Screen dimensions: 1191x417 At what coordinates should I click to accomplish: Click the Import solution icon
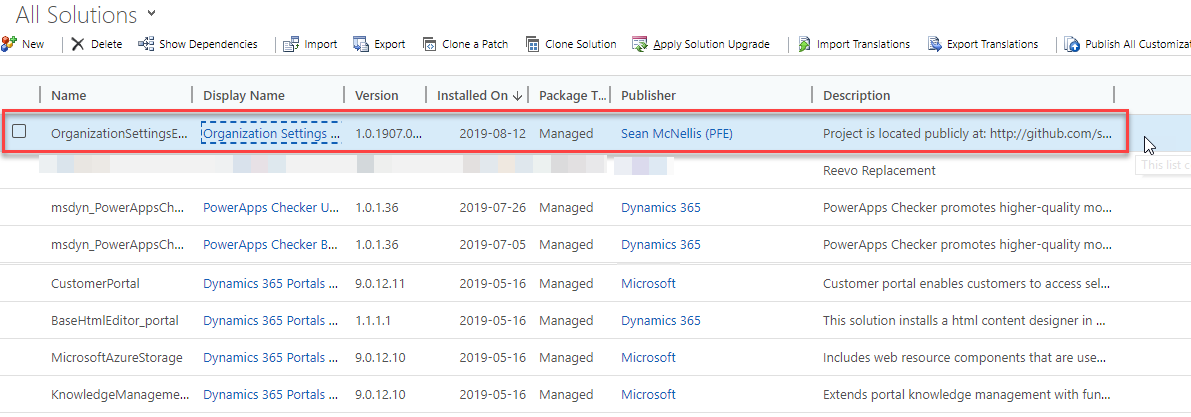[292, 44]
